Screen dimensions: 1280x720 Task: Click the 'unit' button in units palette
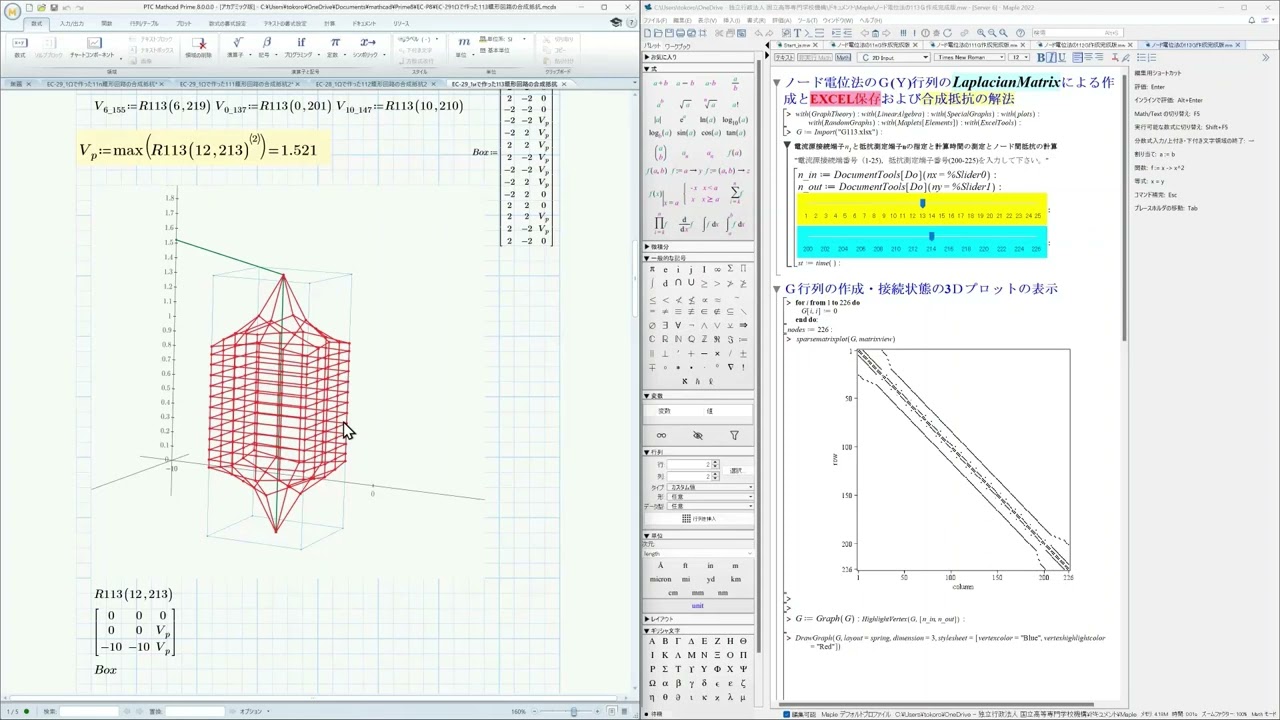698,605
